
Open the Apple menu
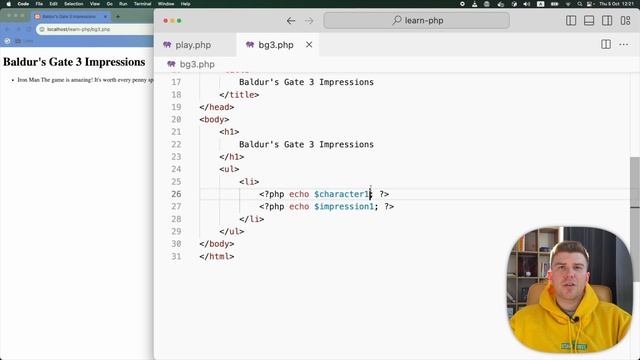pyautogui.click(x=9, y=4)
